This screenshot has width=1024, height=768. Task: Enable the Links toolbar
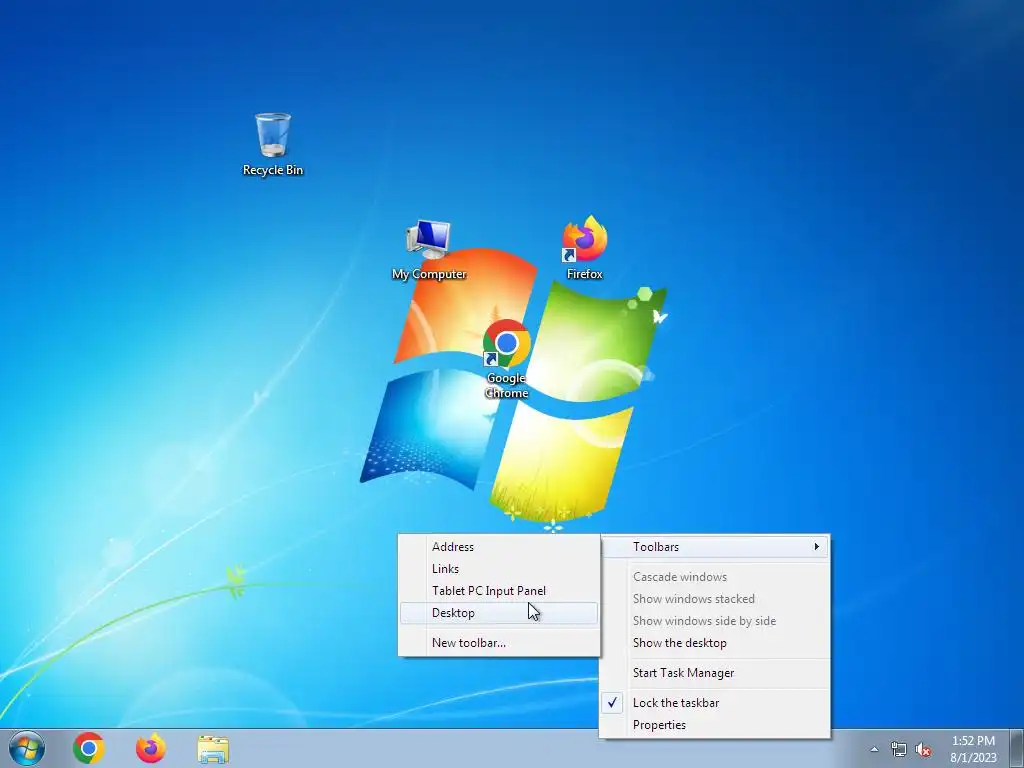(499, 569)
